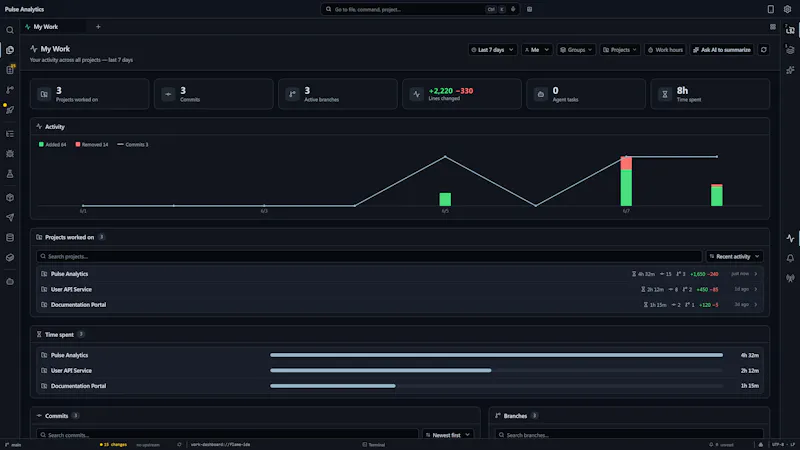
Task: Open the Projects filter dropdown
Action: (x=620, y=49)
